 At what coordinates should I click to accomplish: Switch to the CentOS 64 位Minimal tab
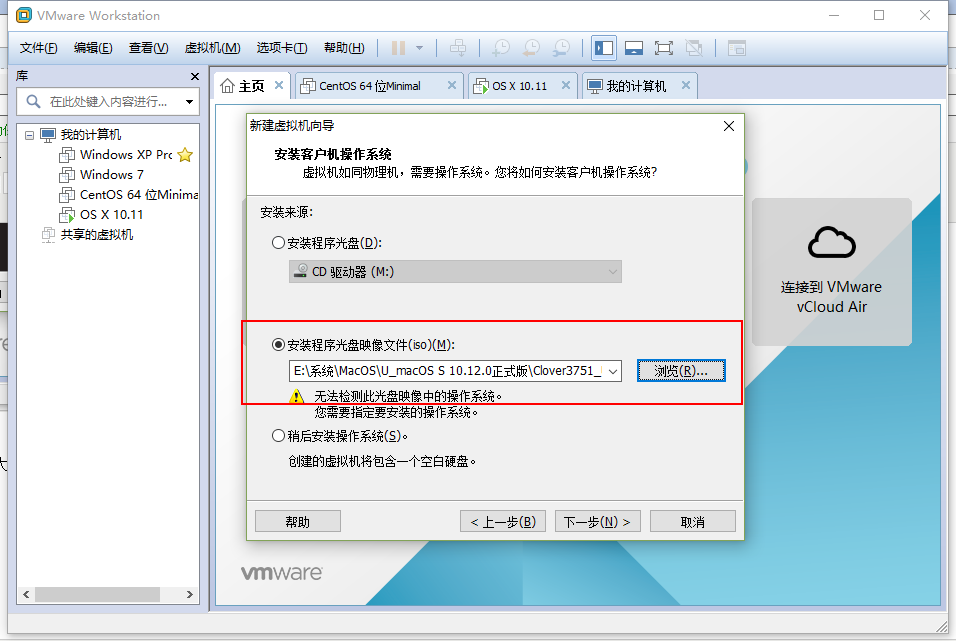(x=370, y=86)
